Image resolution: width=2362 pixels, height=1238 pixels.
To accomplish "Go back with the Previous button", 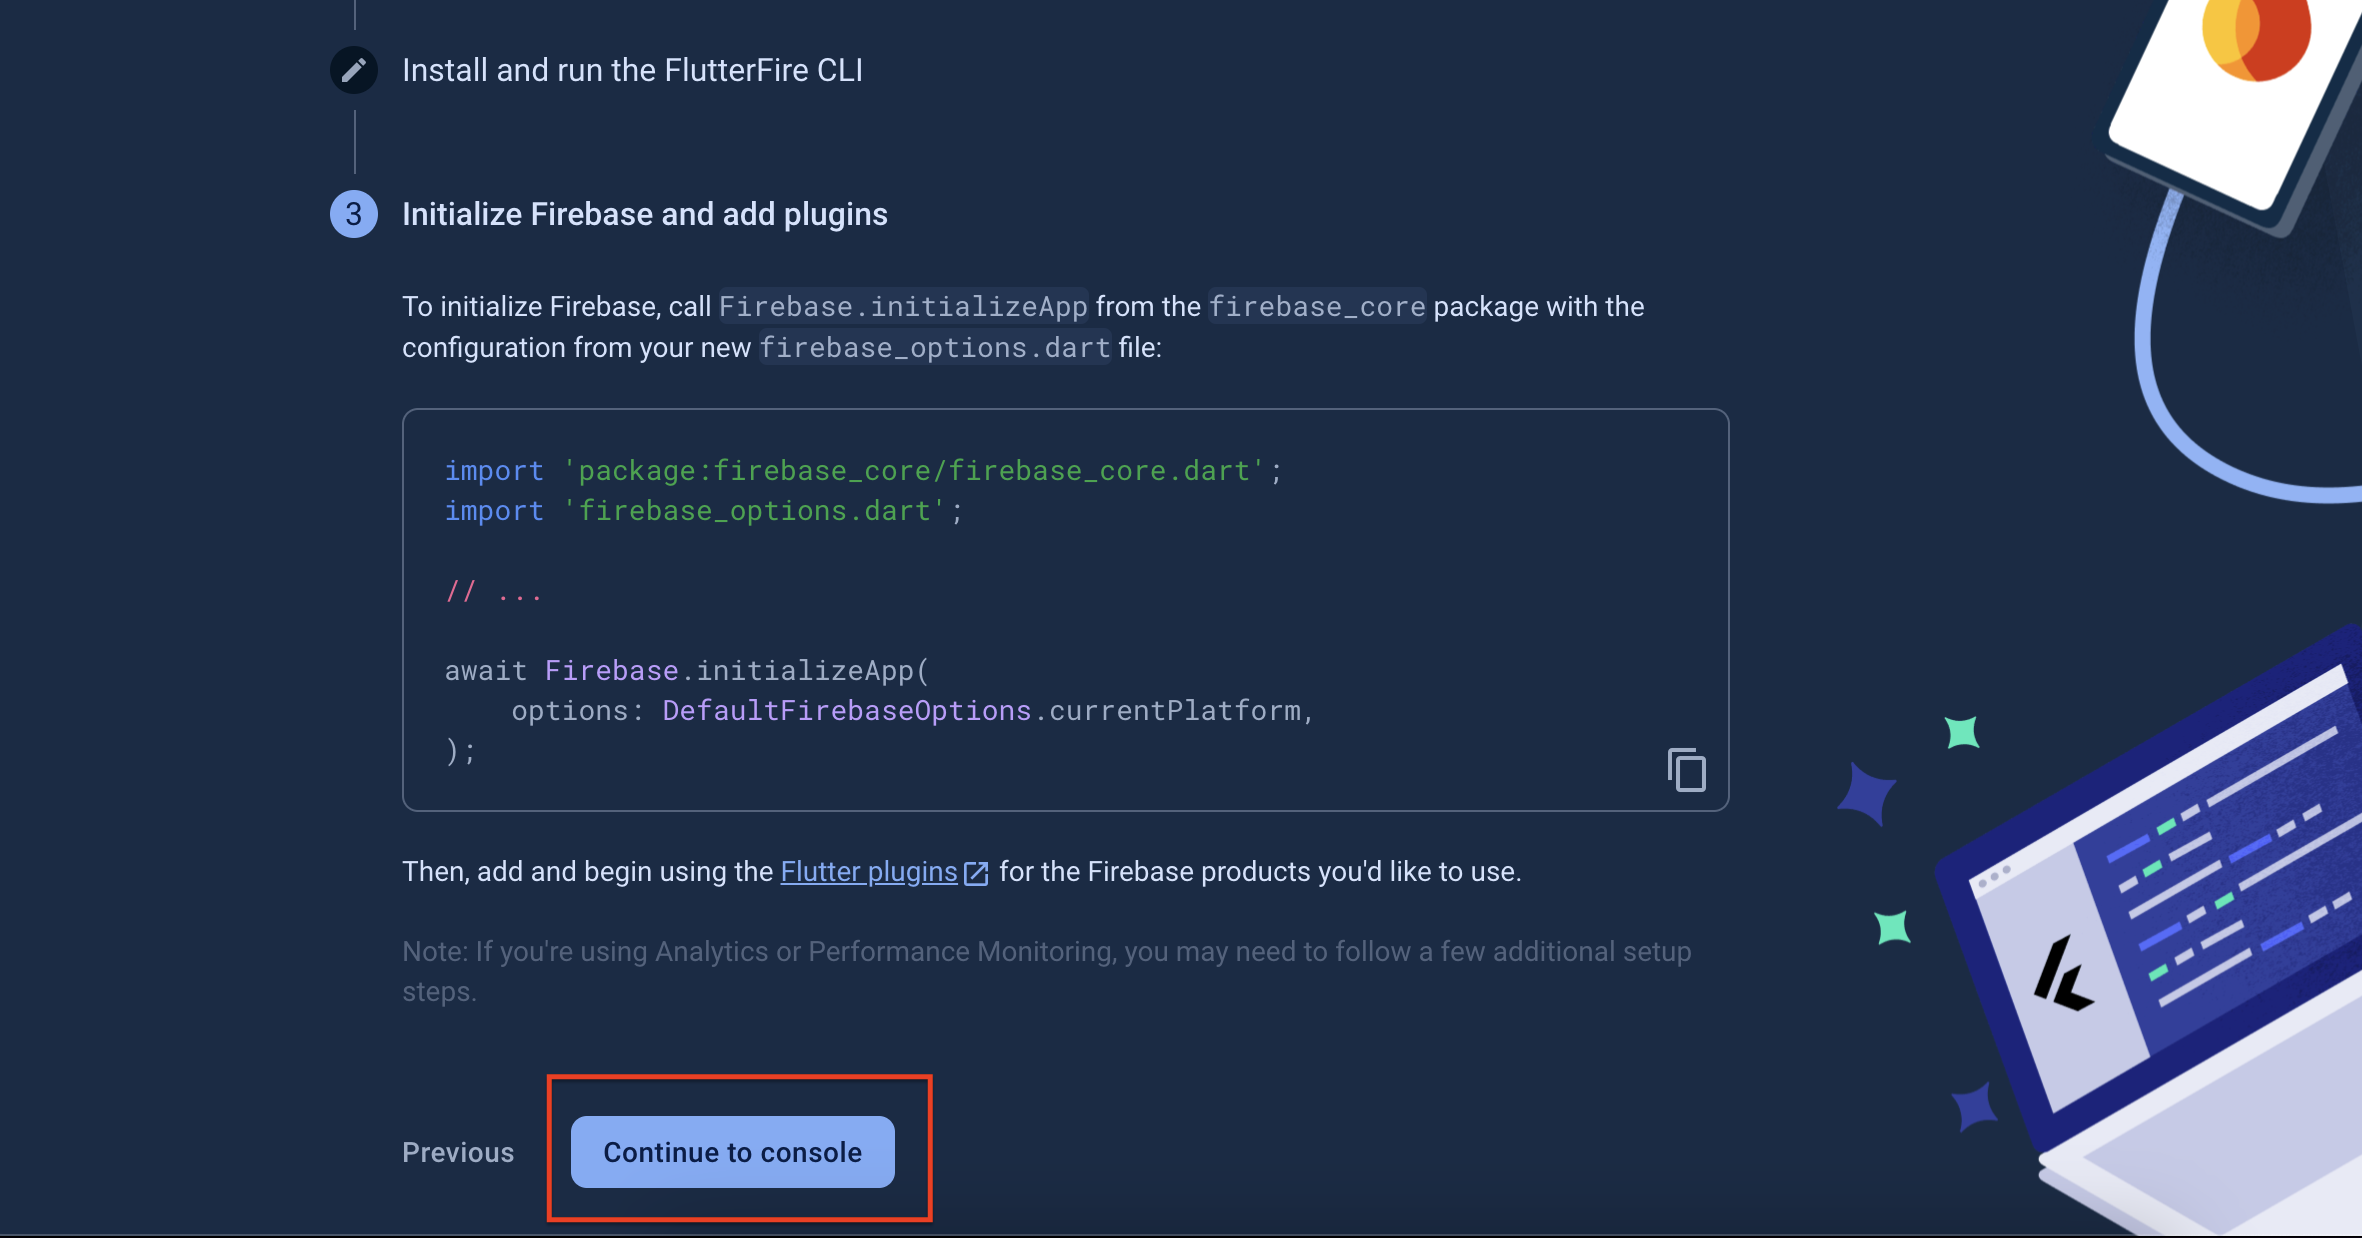I will 458,1152.
